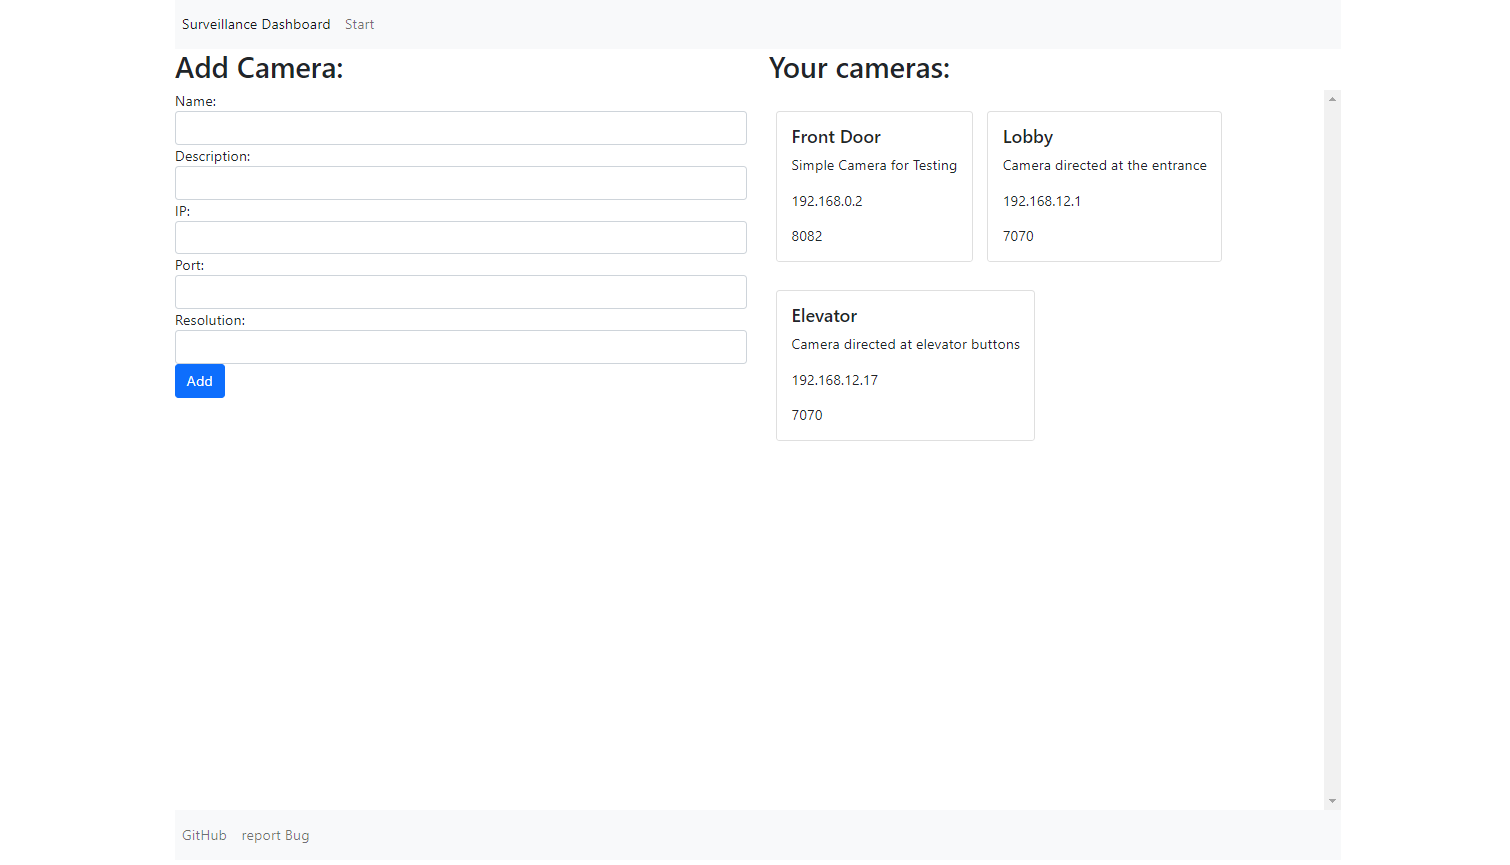Click the Surveillance Dashboard brand link
Screen dimensions: 1510x865
(255, 24)
